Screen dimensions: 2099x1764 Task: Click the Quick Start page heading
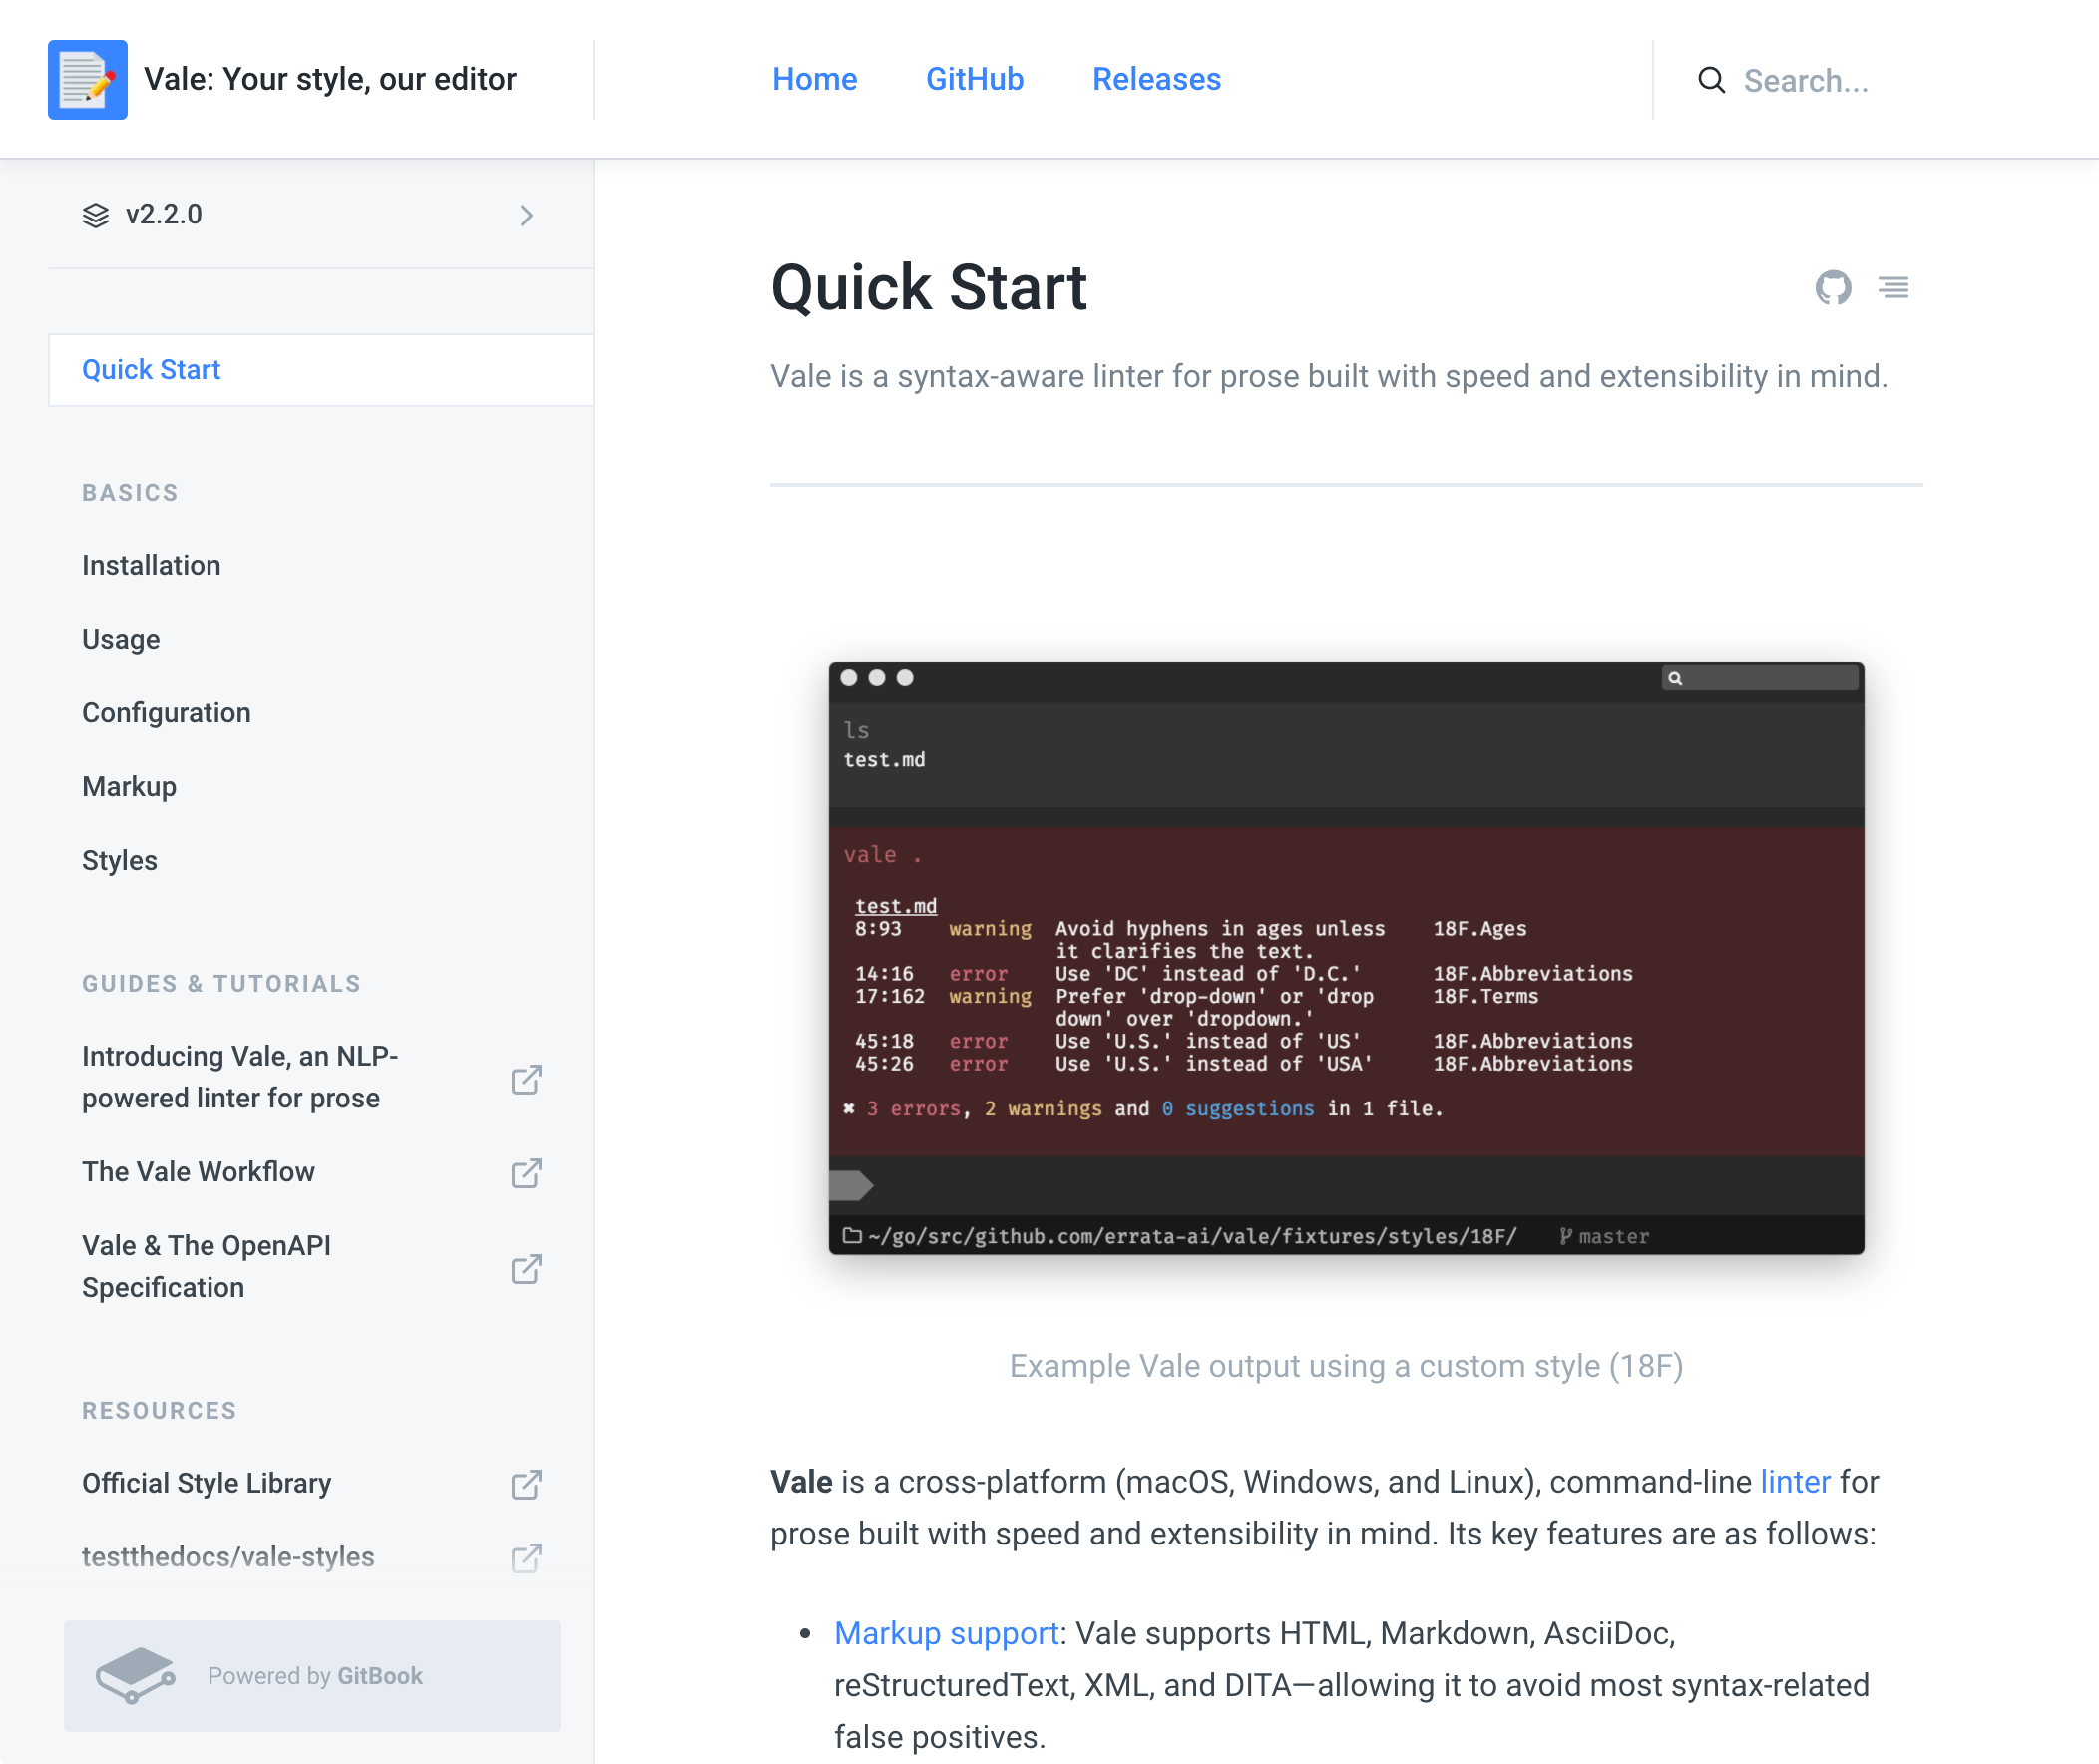coord(928,288)
